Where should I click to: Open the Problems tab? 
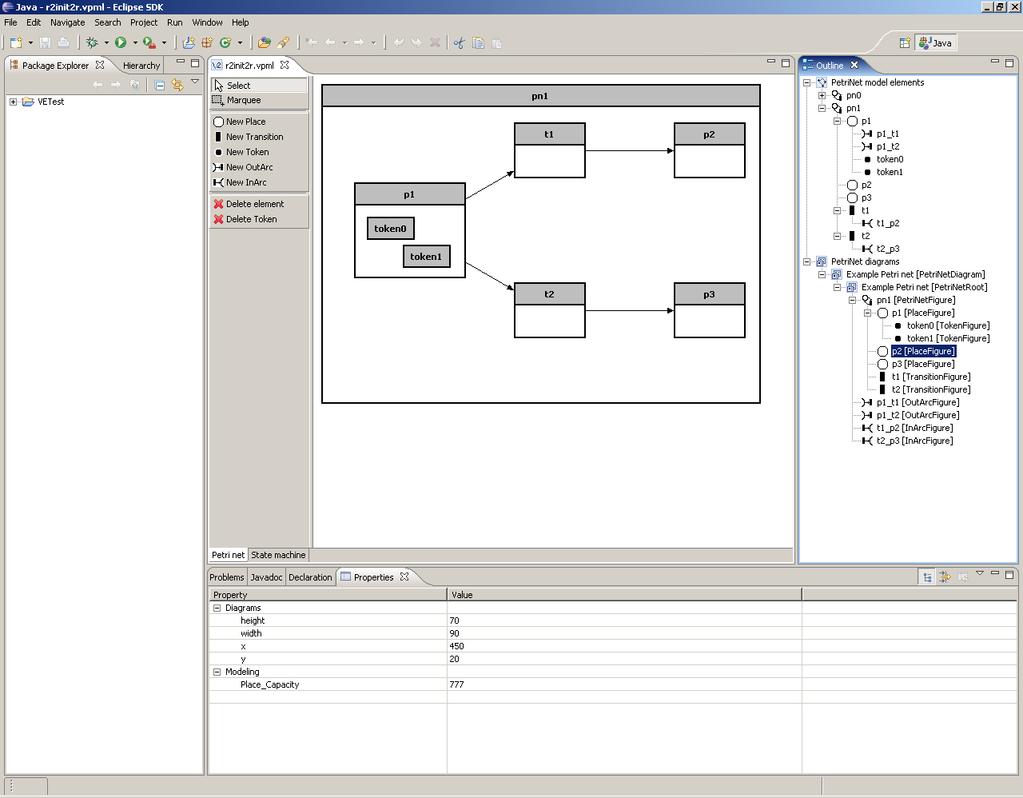coord(226,577)
